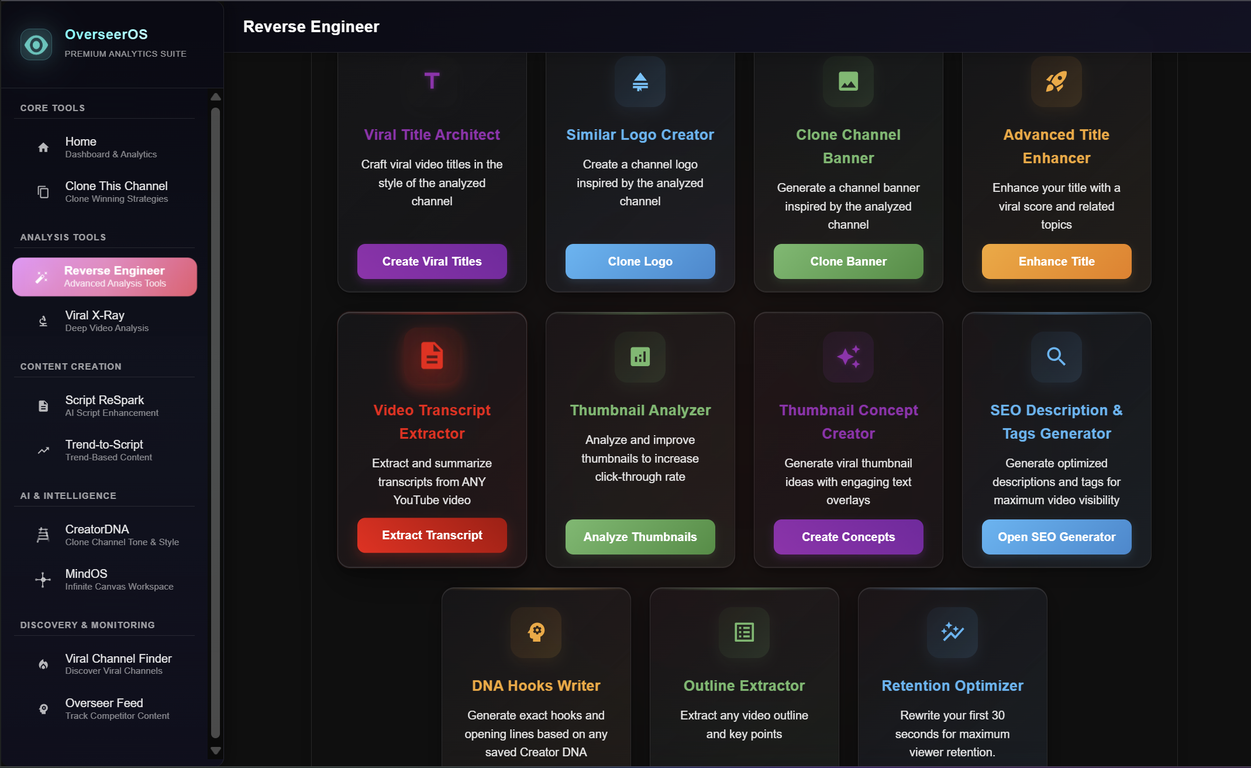
Task: Click the OverseerOS eye logo icon
Action: [37, 44]
